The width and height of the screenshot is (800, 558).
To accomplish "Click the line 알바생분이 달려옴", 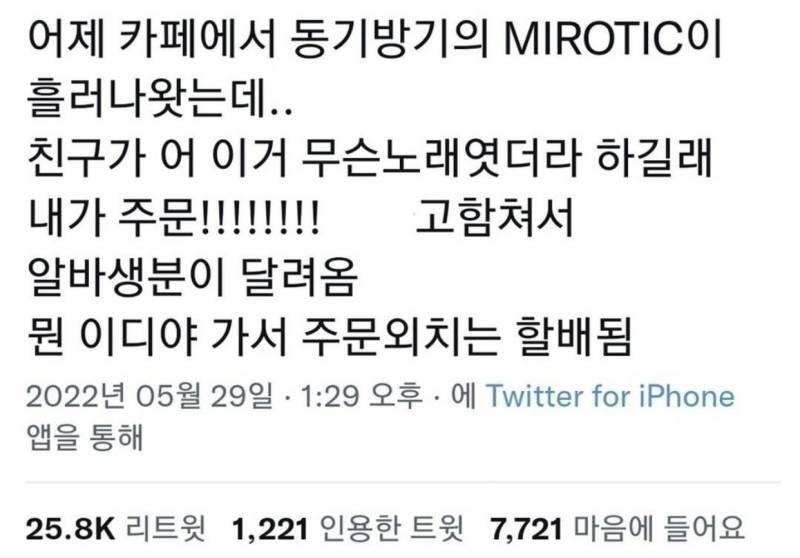I will click(192, 277).
